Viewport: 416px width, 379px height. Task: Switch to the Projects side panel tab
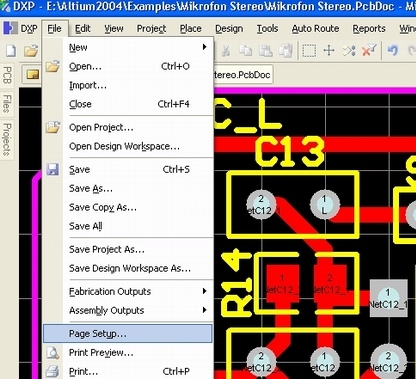(x=7, y=139)
